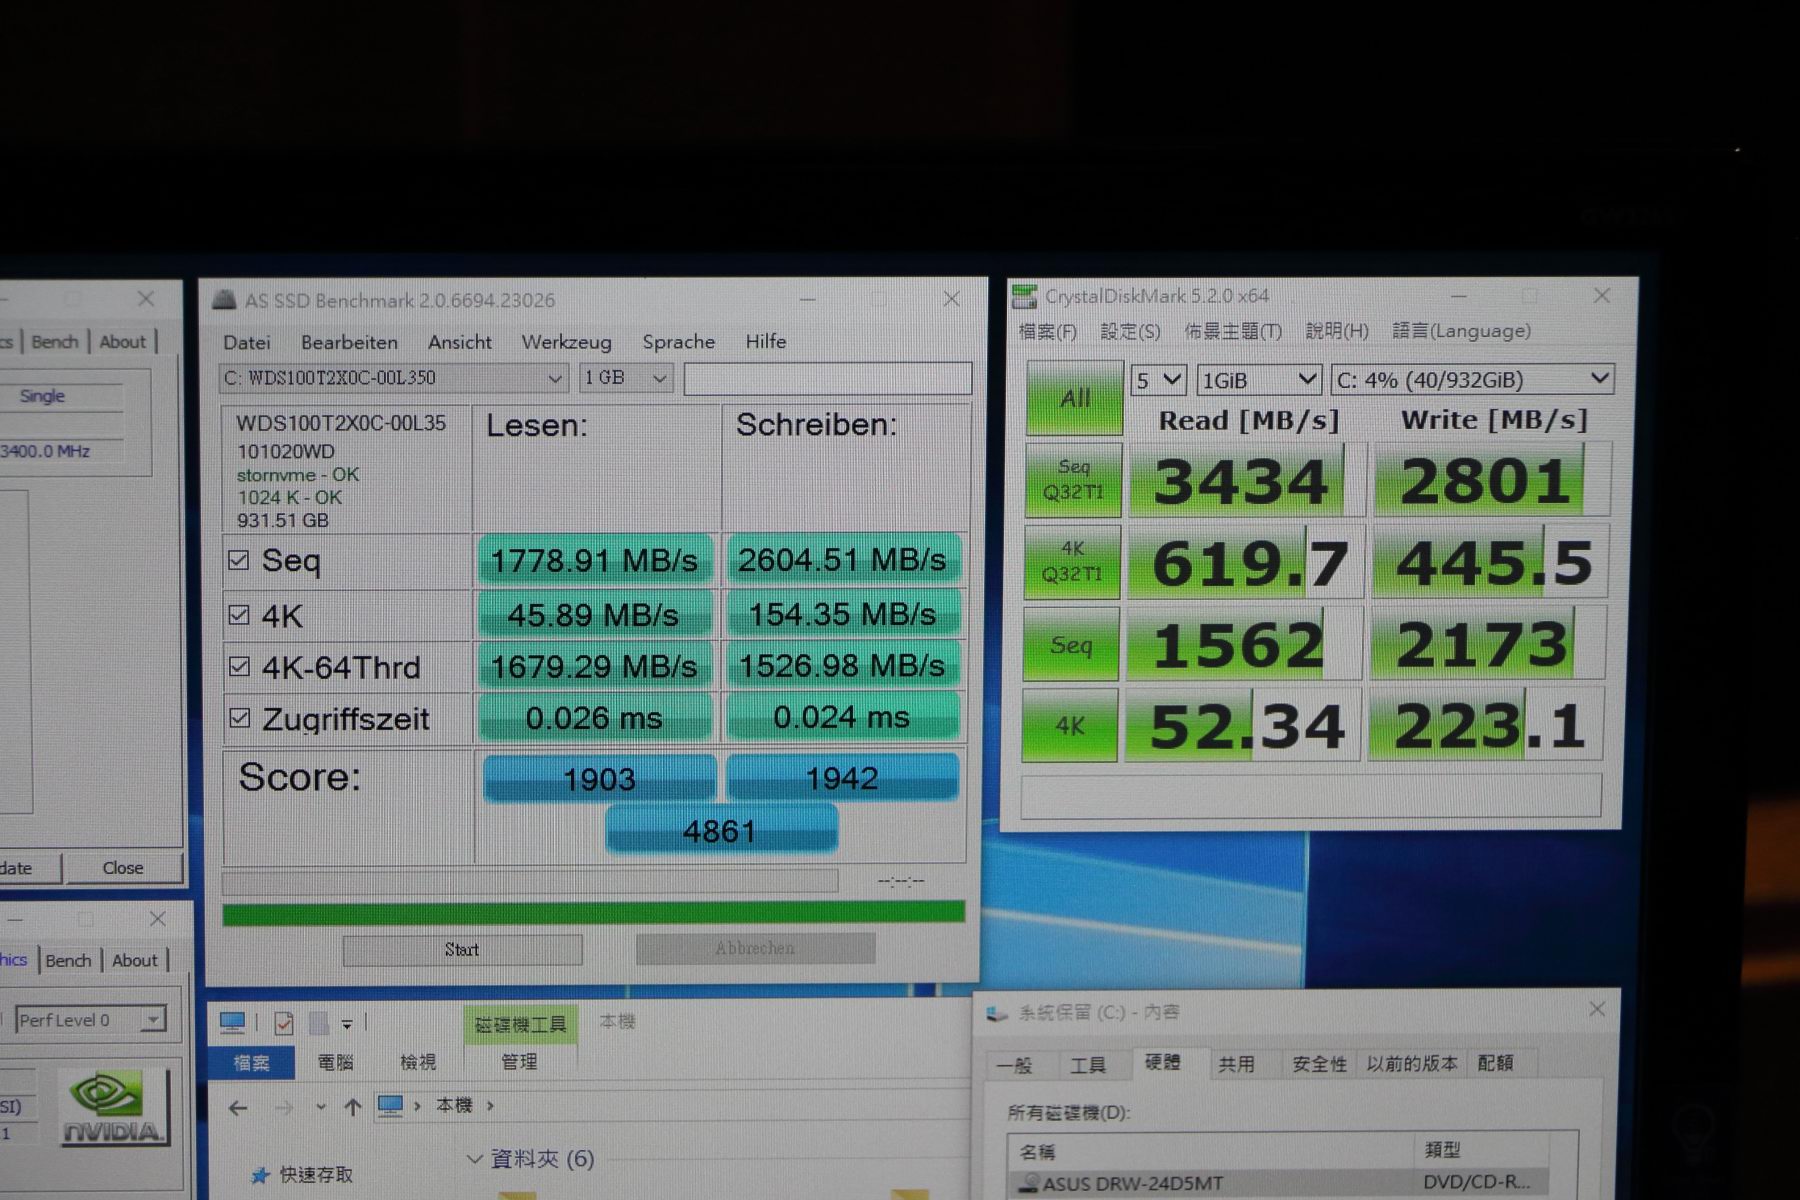Select the 配額 tab in the properties dialog
The image size is (1800, 1200).
click(x=1496, y=1063)
